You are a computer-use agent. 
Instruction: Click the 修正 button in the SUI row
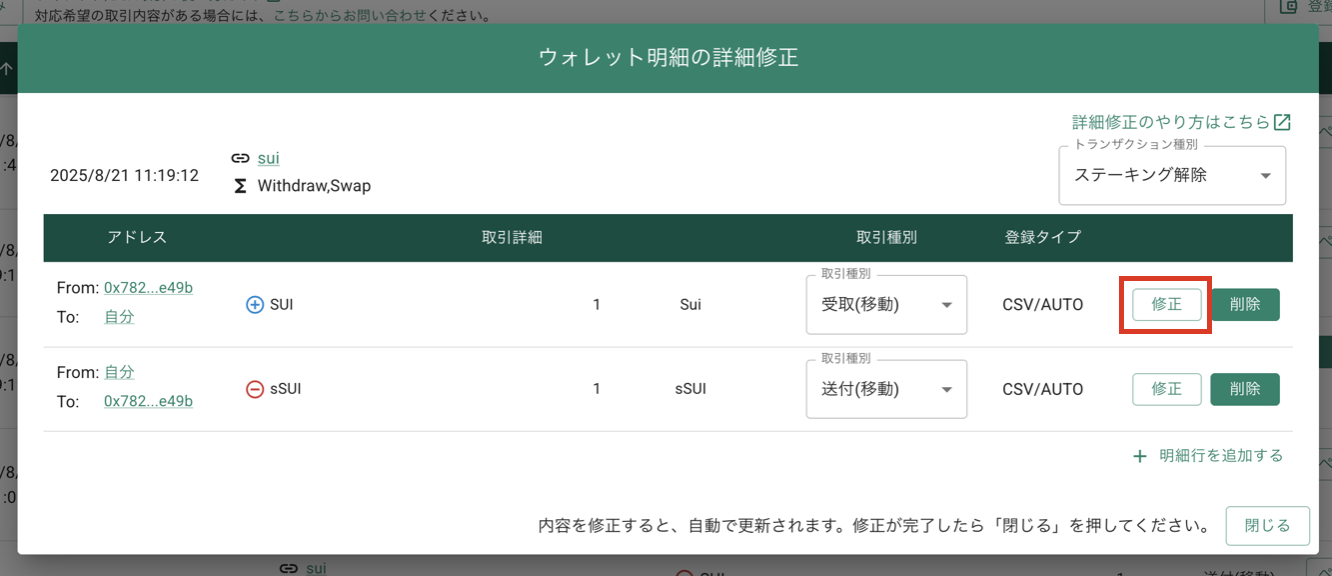point(1166,305)
